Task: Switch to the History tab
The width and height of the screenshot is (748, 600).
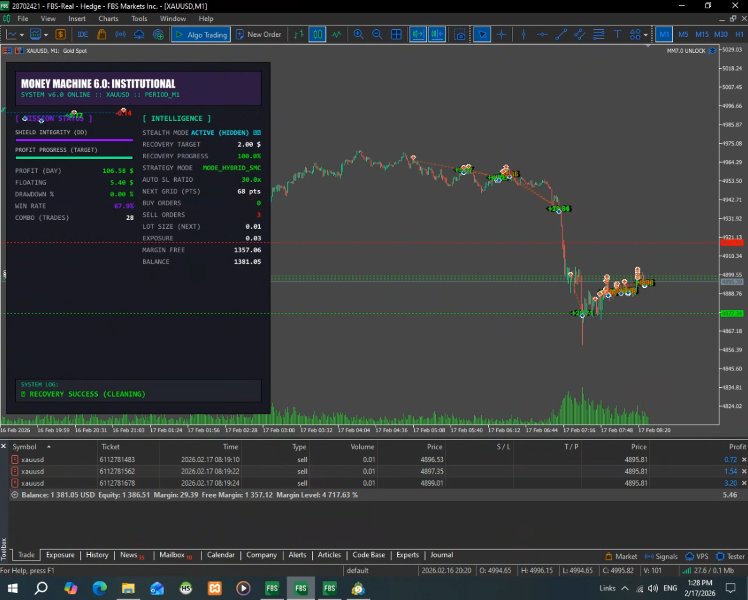Action: click(x=97, y=555)
